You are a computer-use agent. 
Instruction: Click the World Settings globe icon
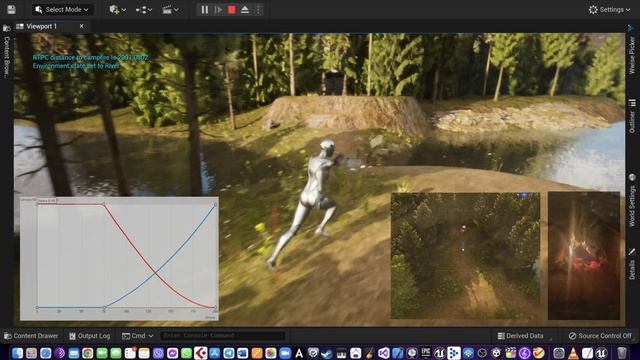pos(632,177)
